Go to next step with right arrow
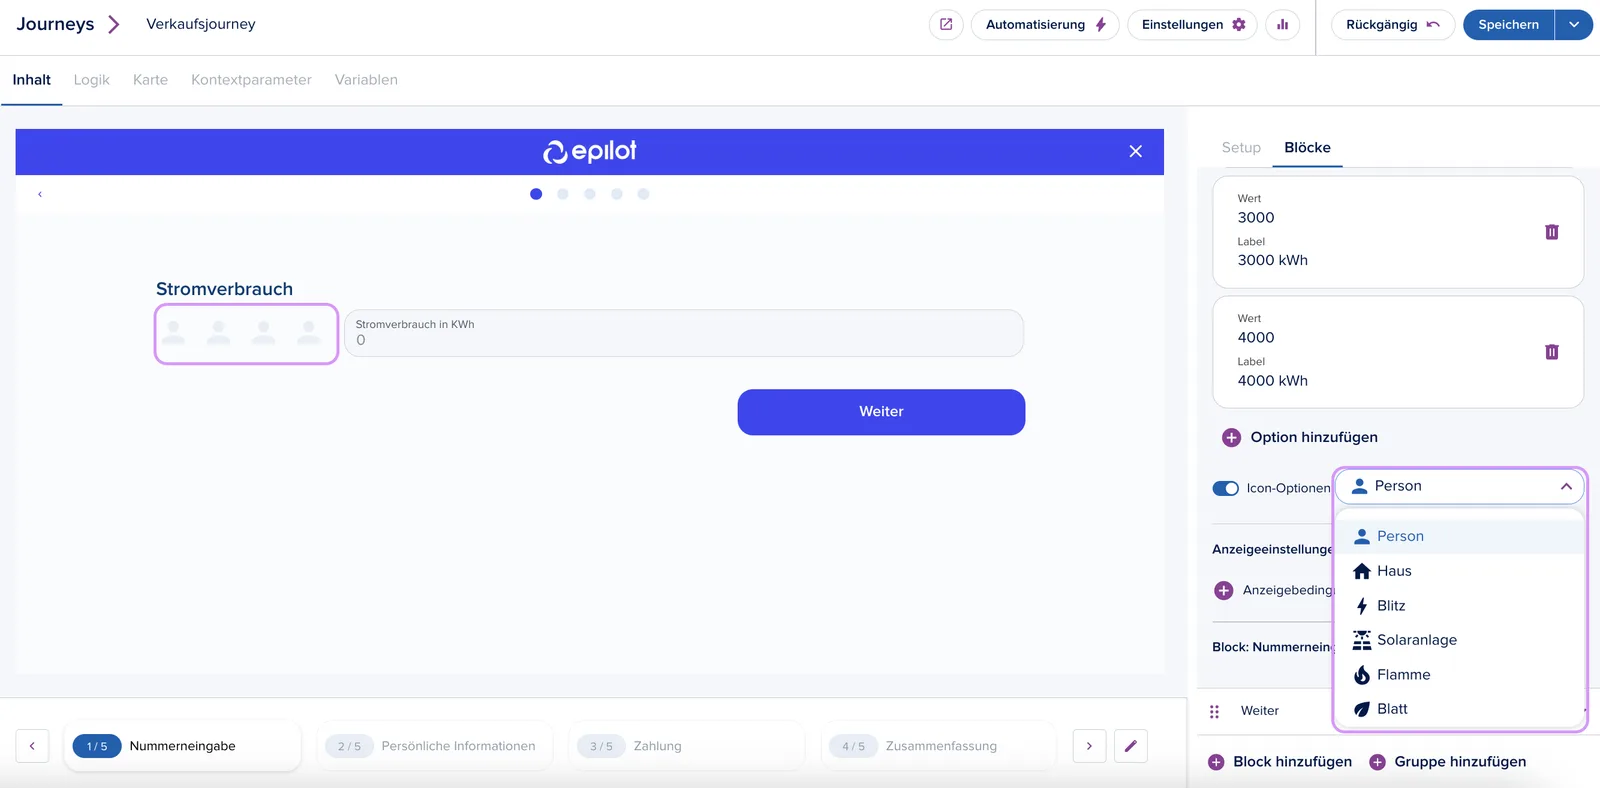Image resolution: width=1600 pixels, height=788 pixels. pos(1089,746)
